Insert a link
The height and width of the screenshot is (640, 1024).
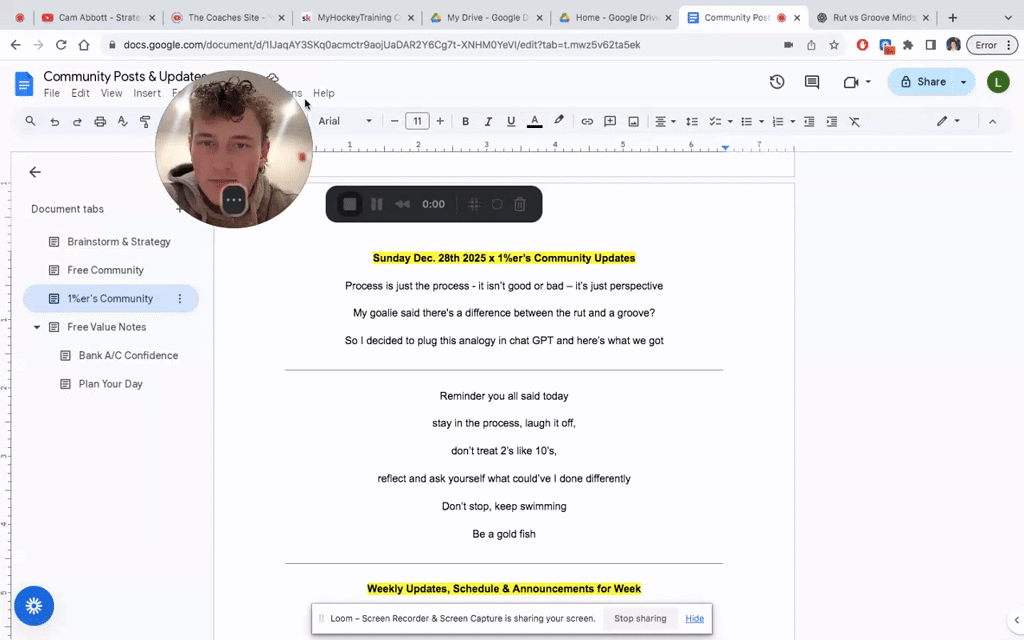(587, 121)
